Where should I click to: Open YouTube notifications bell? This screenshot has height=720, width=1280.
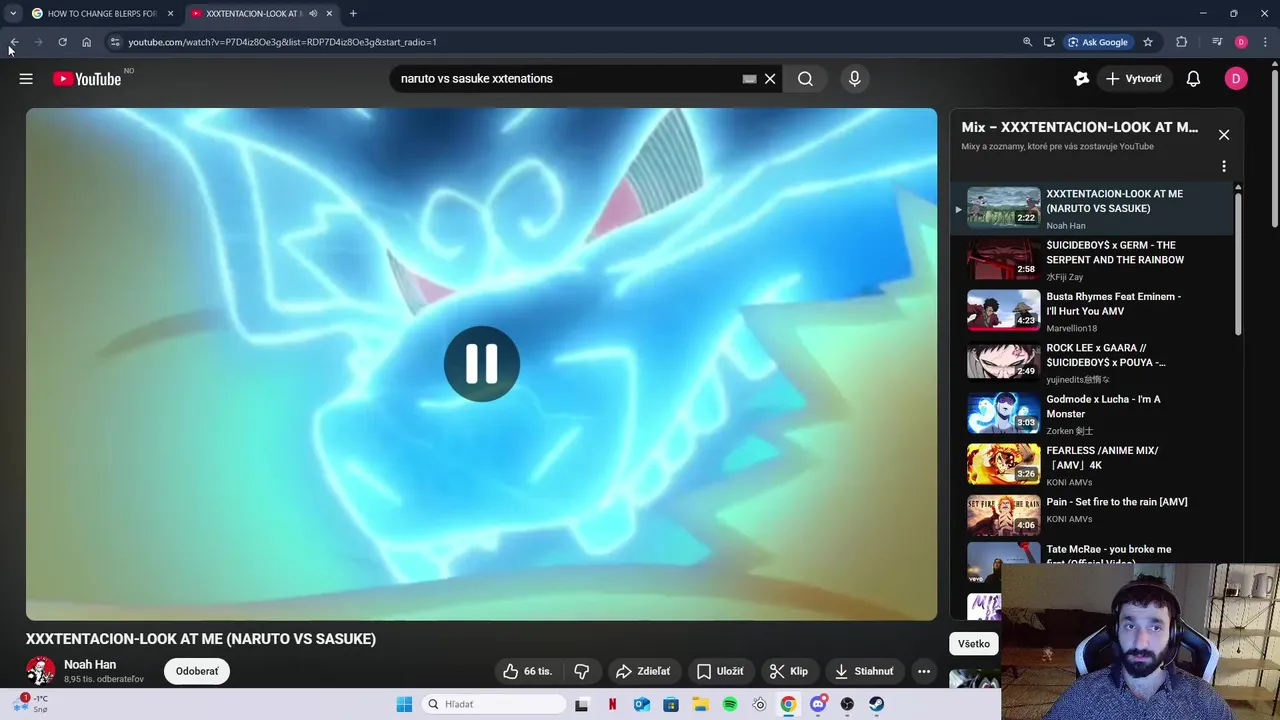pyautogui.click(x=1193, y=79)
